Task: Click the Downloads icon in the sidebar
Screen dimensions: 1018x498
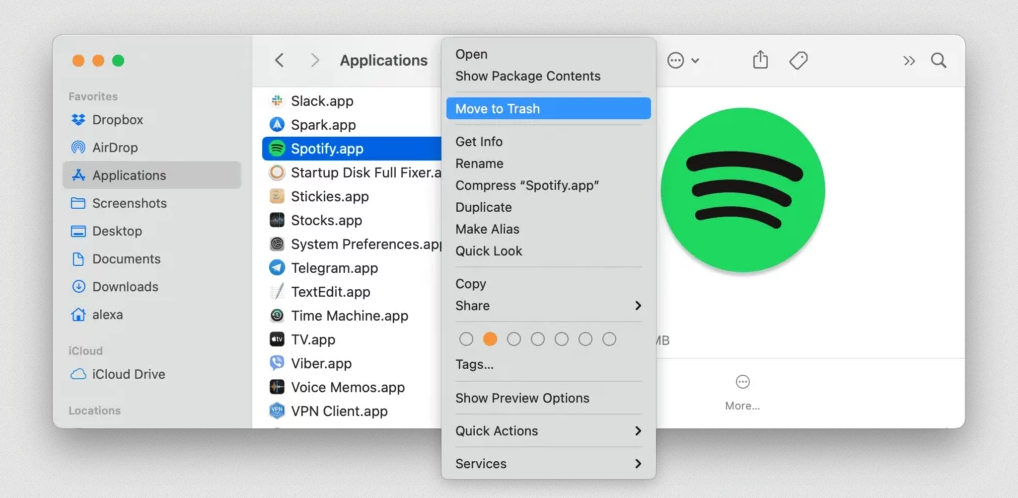Action: pos(78,286)
